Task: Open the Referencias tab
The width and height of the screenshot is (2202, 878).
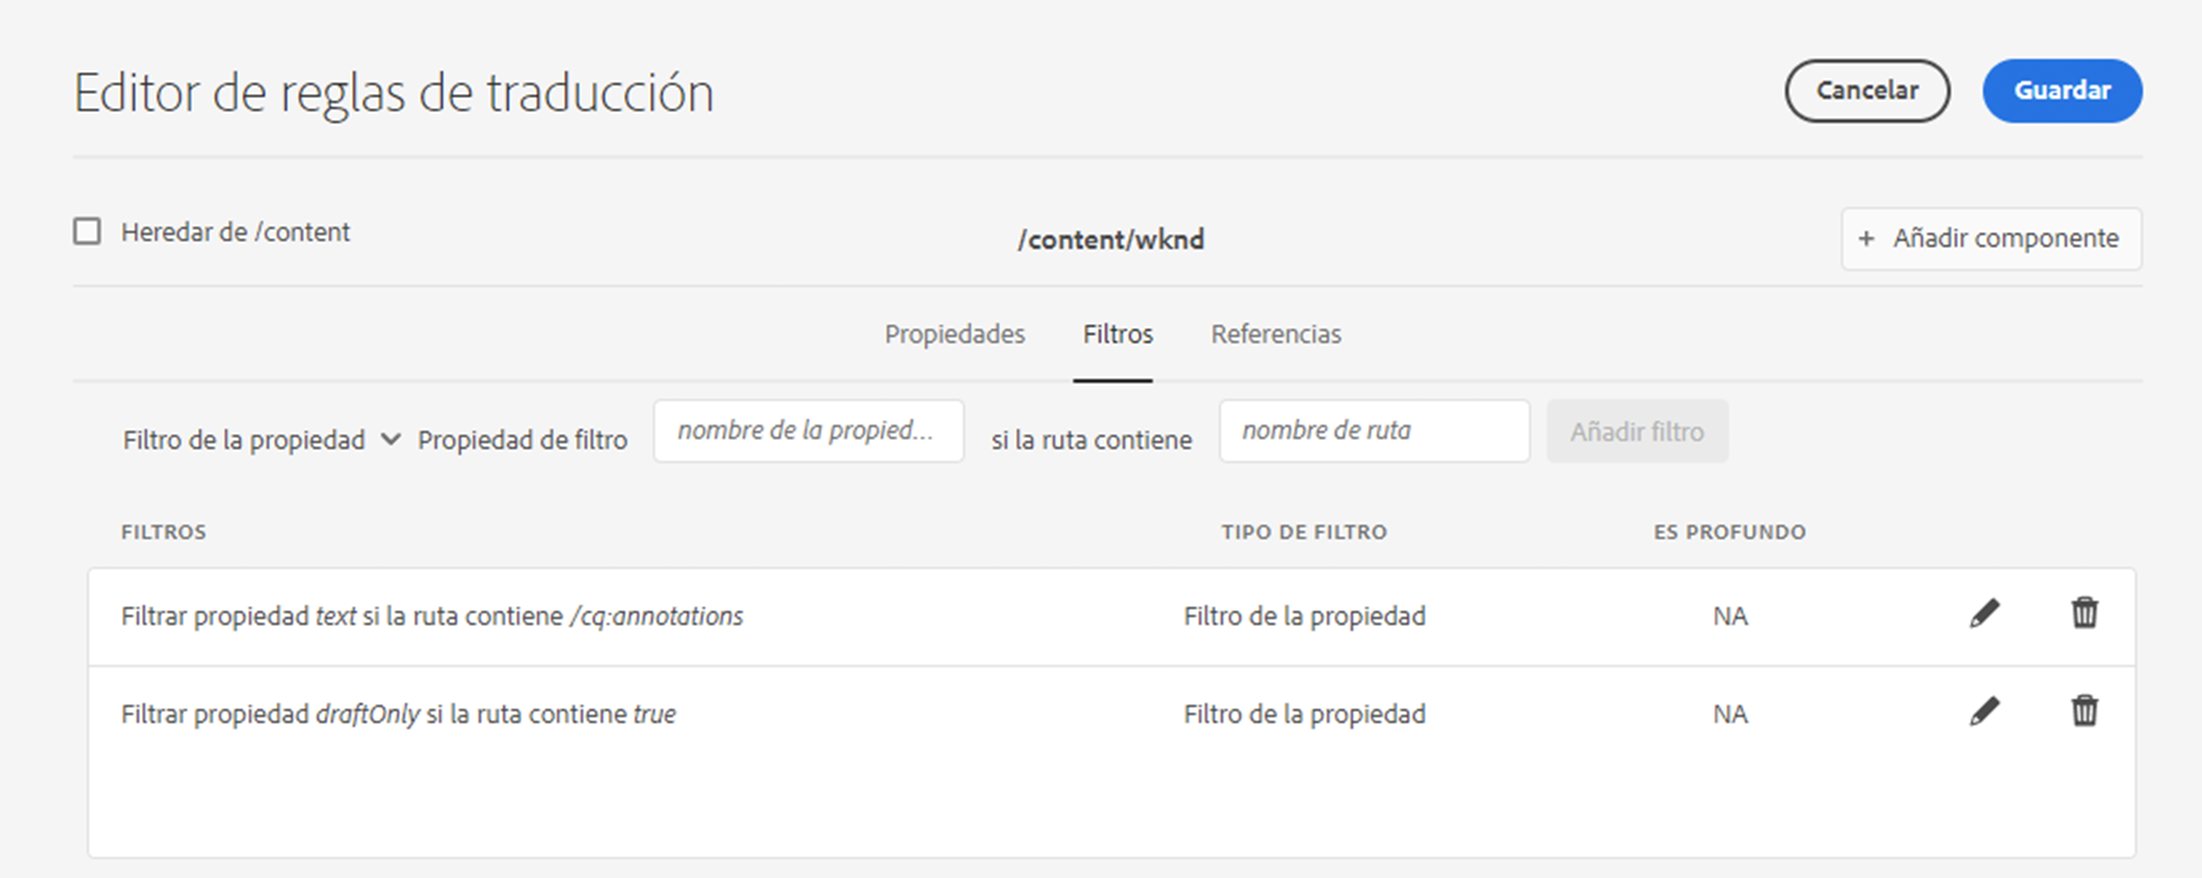Action: click(x=1276, y=334)
